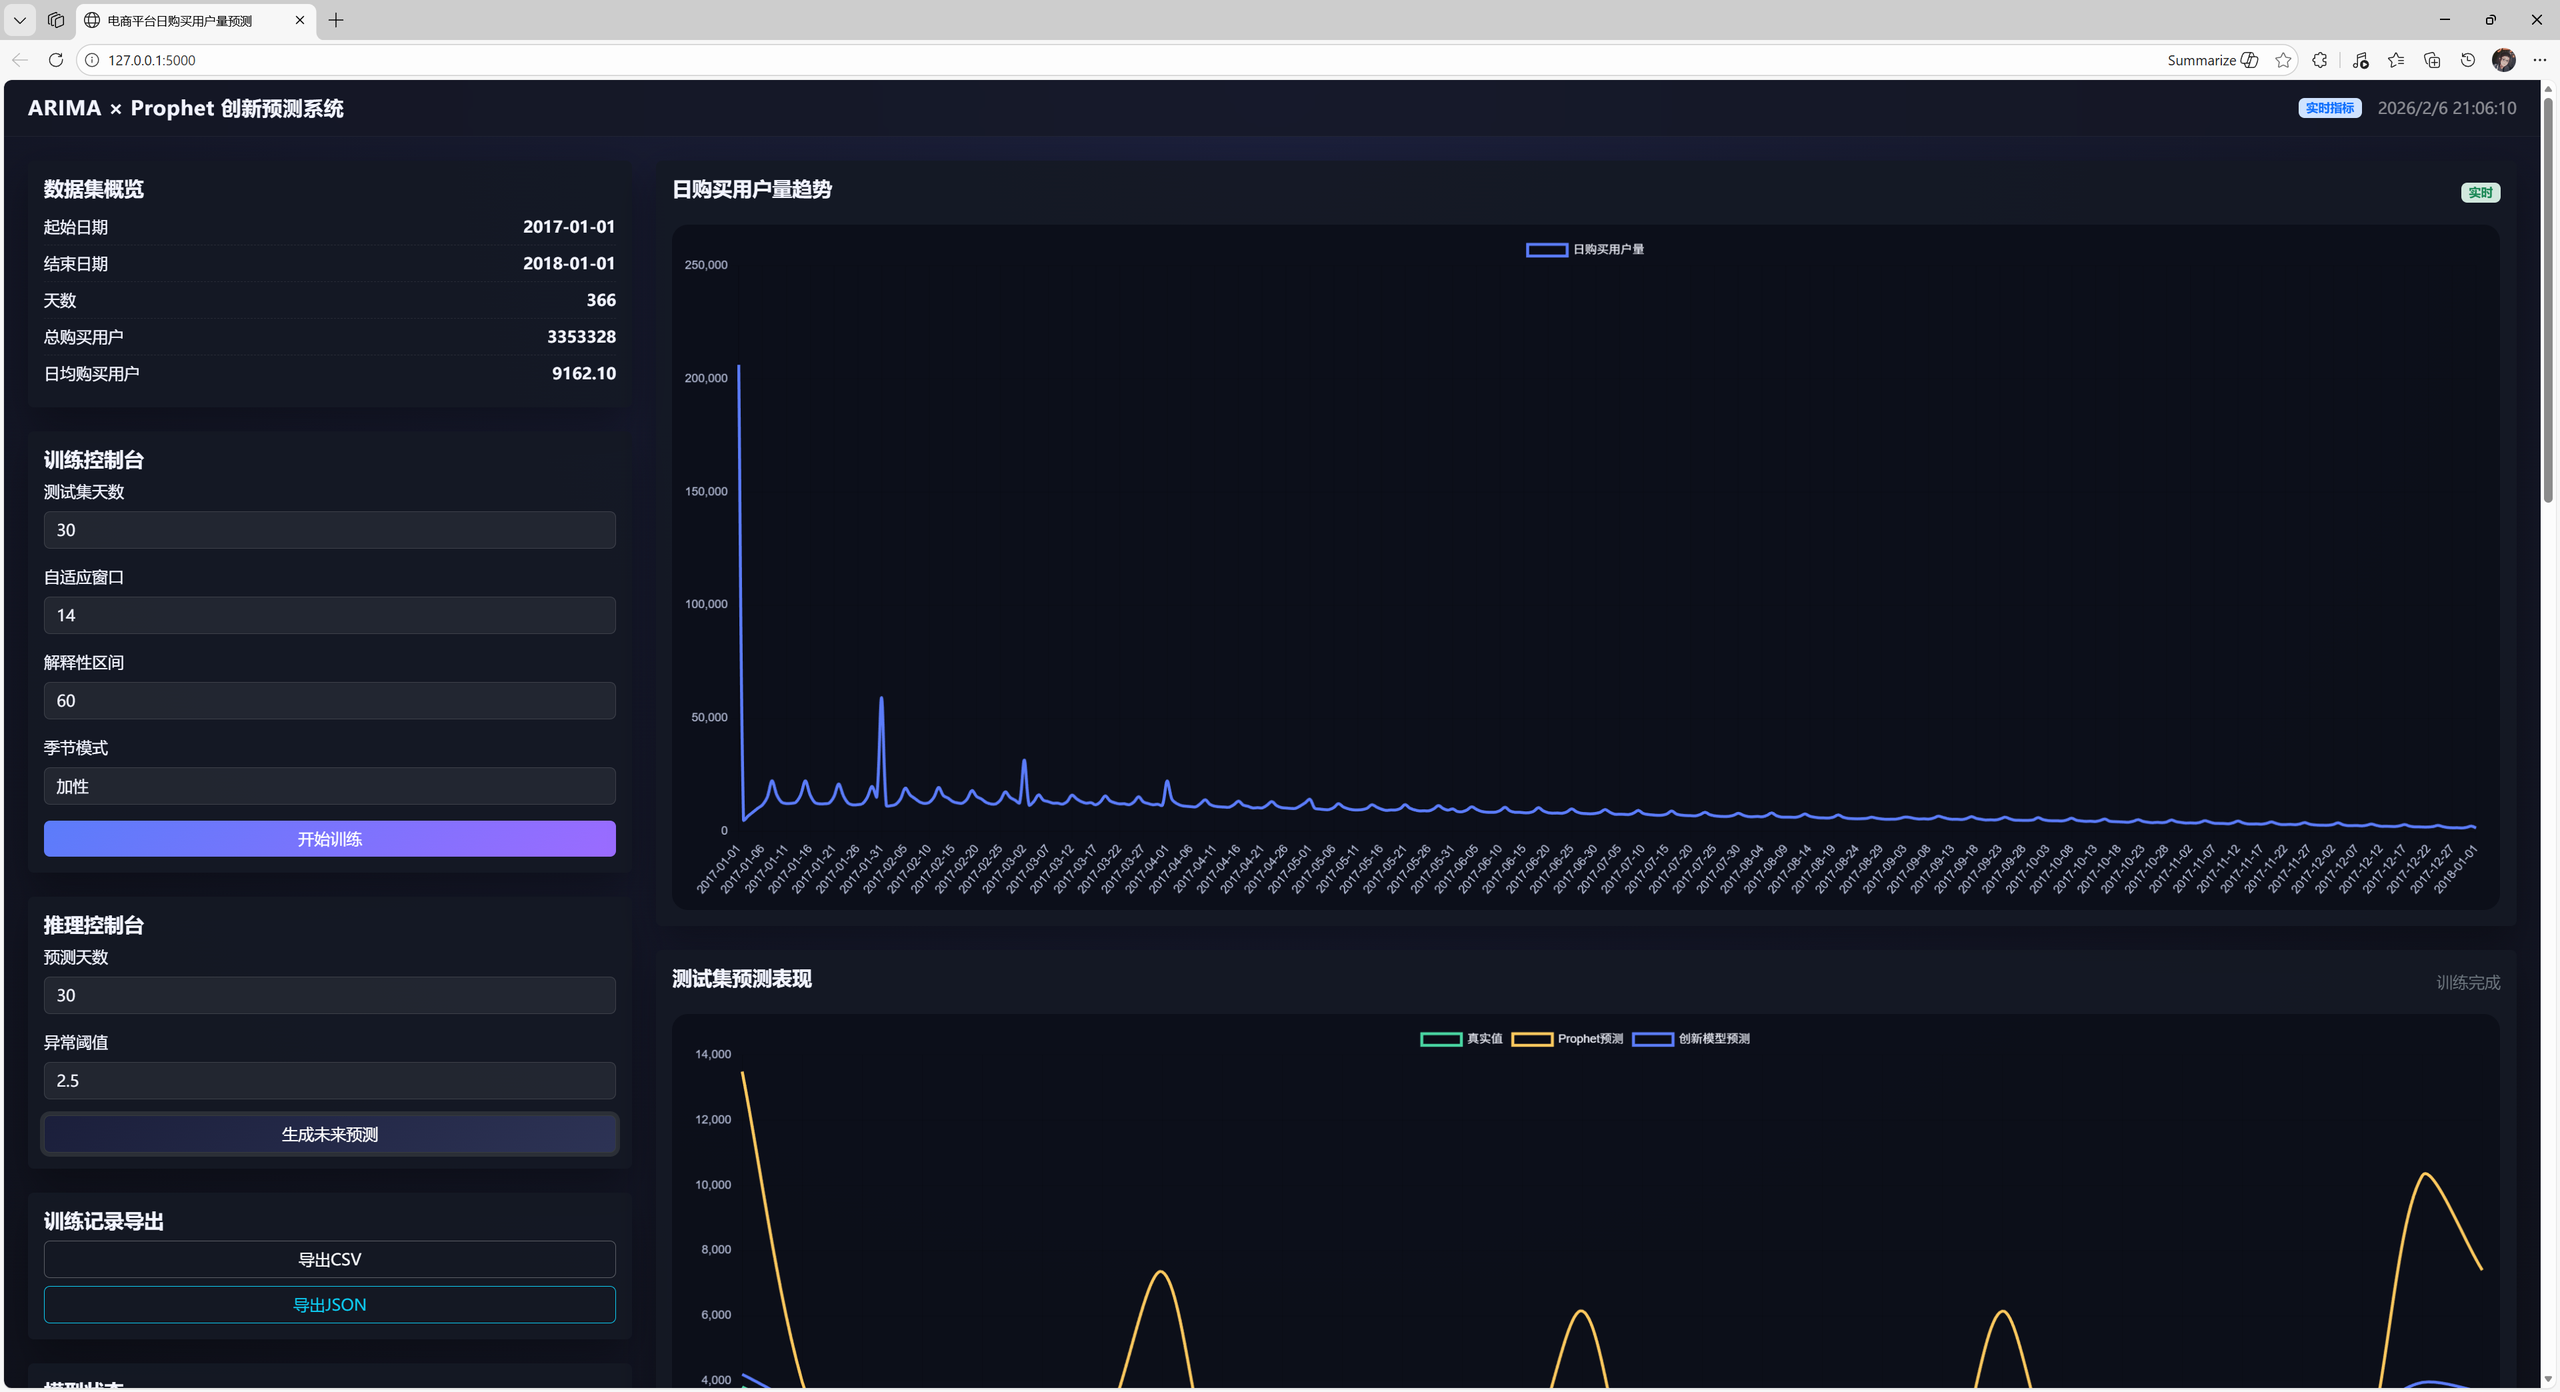The height and width of the screenshot is (1392, 2560).
Task: Open the browser settings ellipsis menu
Action: pos(2540,60)
